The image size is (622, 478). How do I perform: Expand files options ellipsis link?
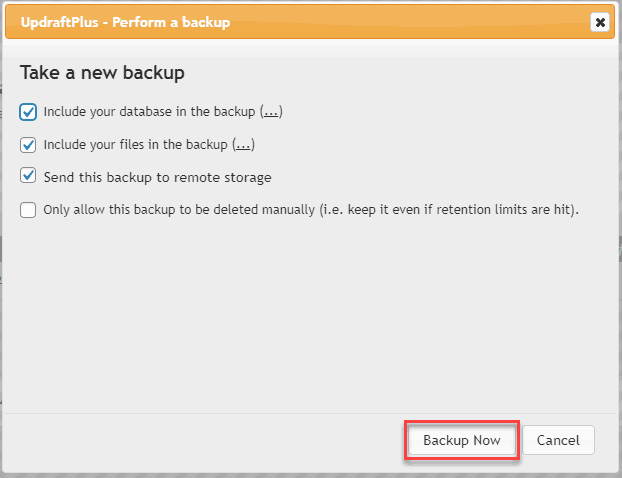pyautogui.click(x=243, y=145)
